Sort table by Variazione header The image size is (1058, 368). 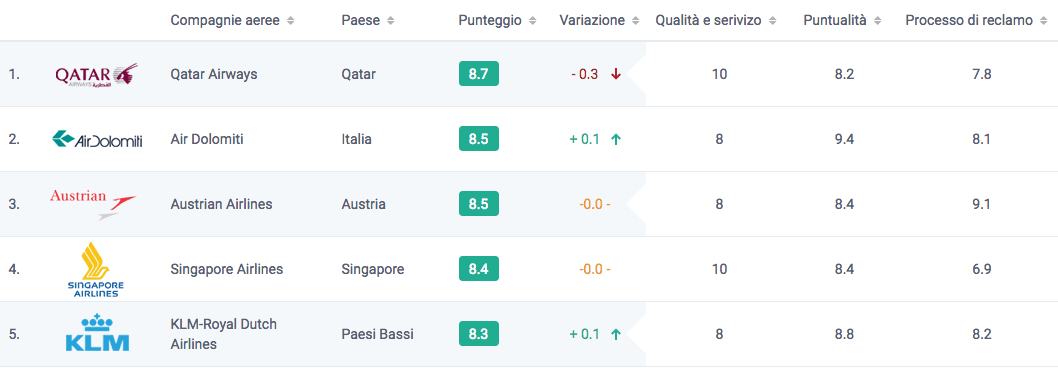point(598,21)
